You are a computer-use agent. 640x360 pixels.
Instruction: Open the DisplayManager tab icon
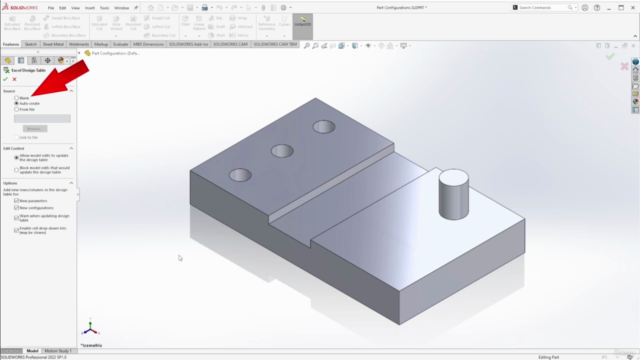point(60,60)
